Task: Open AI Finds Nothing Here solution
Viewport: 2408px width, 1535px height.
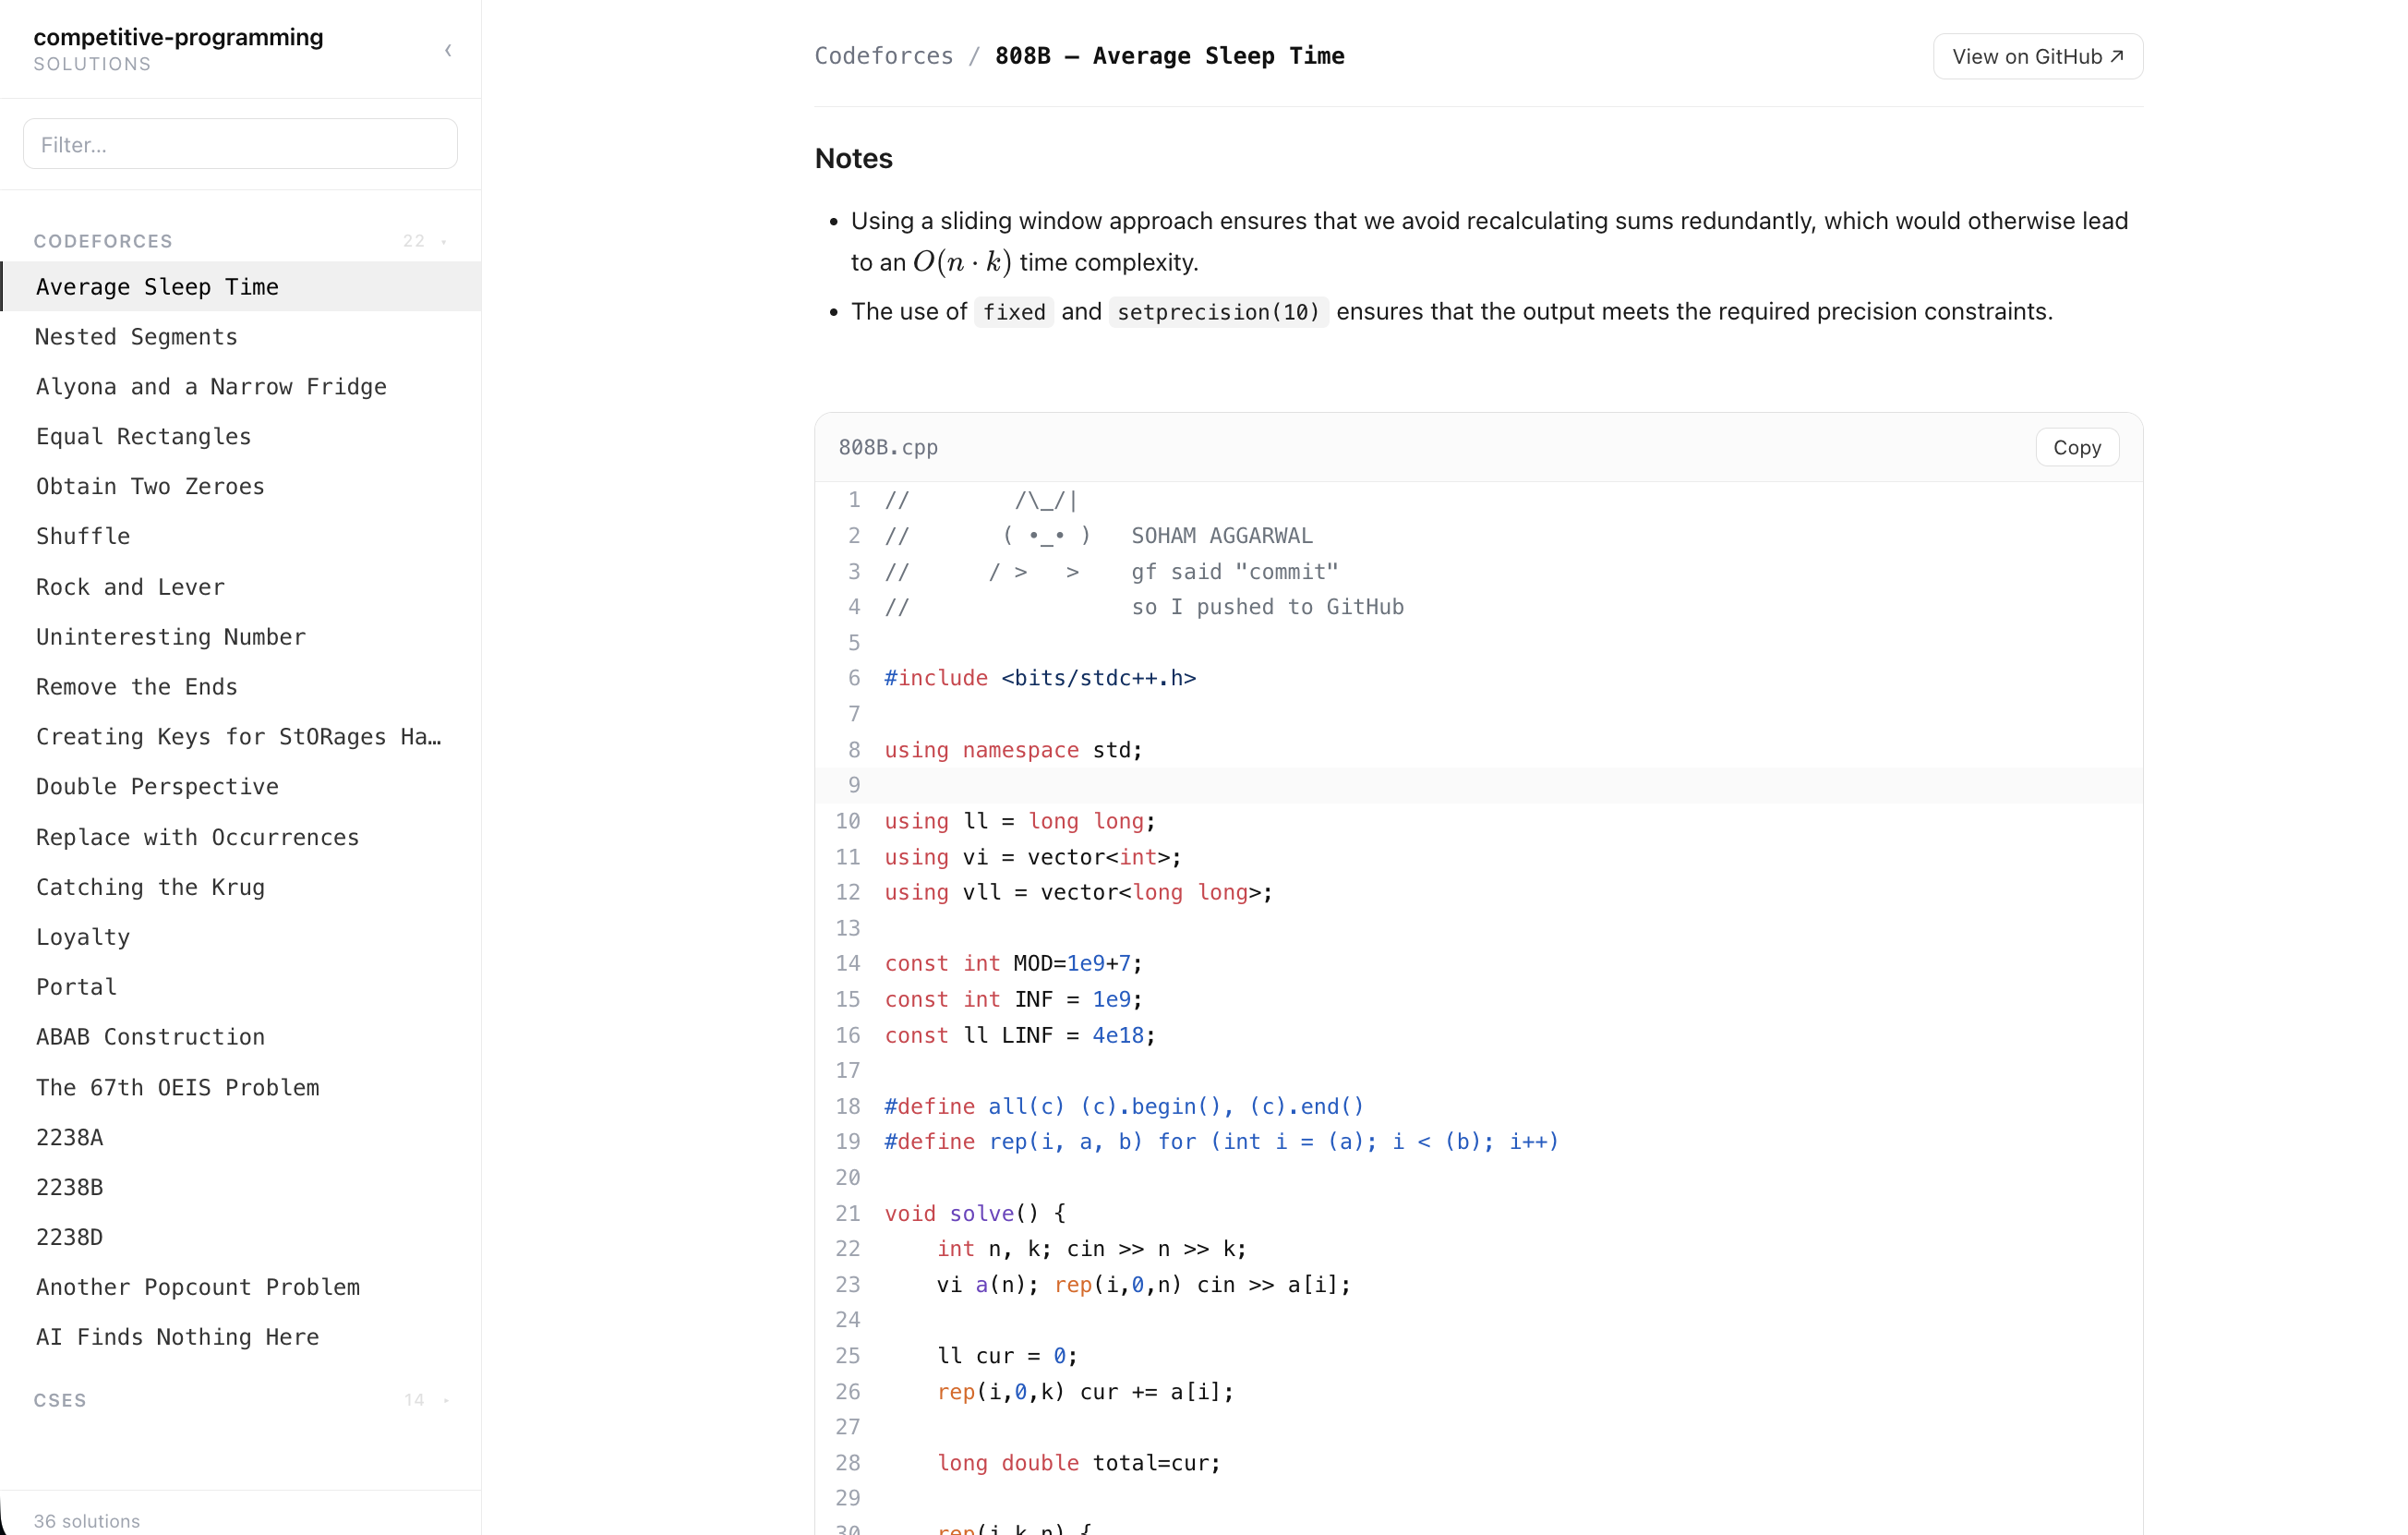Action: pos(240,1337)
